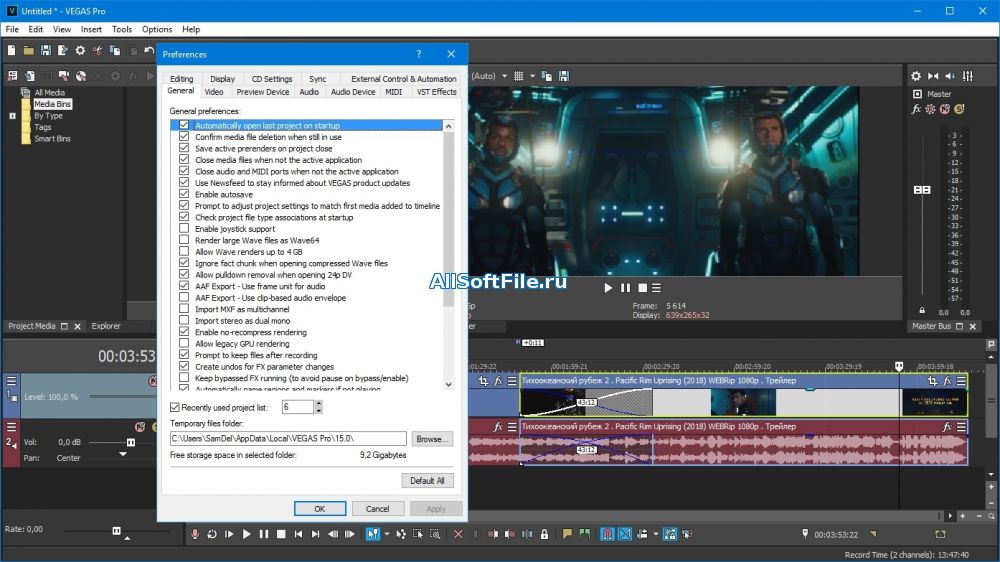Open edit tool dropdown arrow in bottom toolbar
This screenshot has width=1000, height=562.
point(386,534)
